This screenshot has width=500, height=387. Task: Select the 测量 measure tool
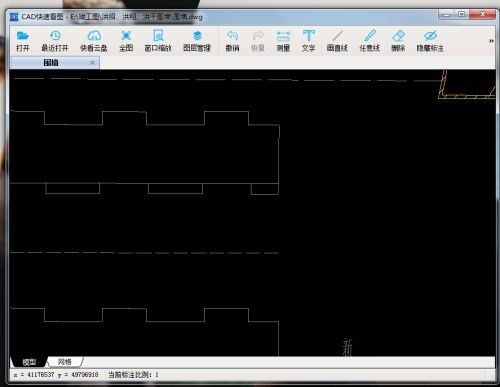click(283, 41)
